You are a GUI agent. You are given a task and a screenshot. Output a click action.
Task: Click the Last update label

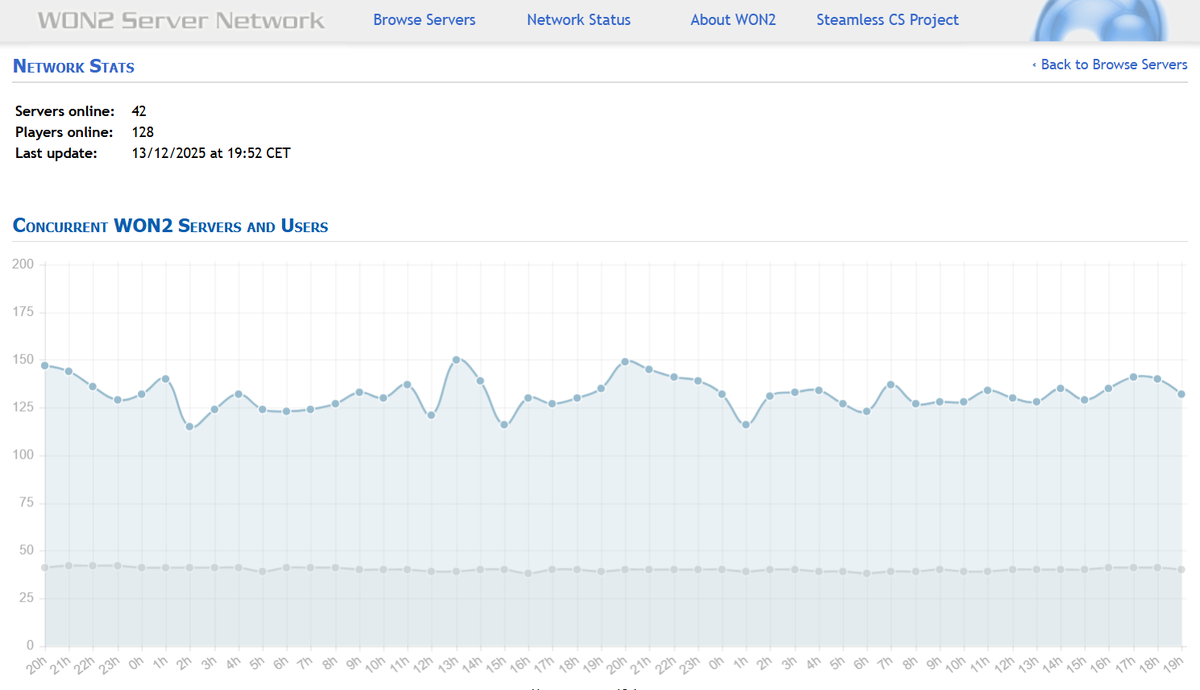pos(56,153)
